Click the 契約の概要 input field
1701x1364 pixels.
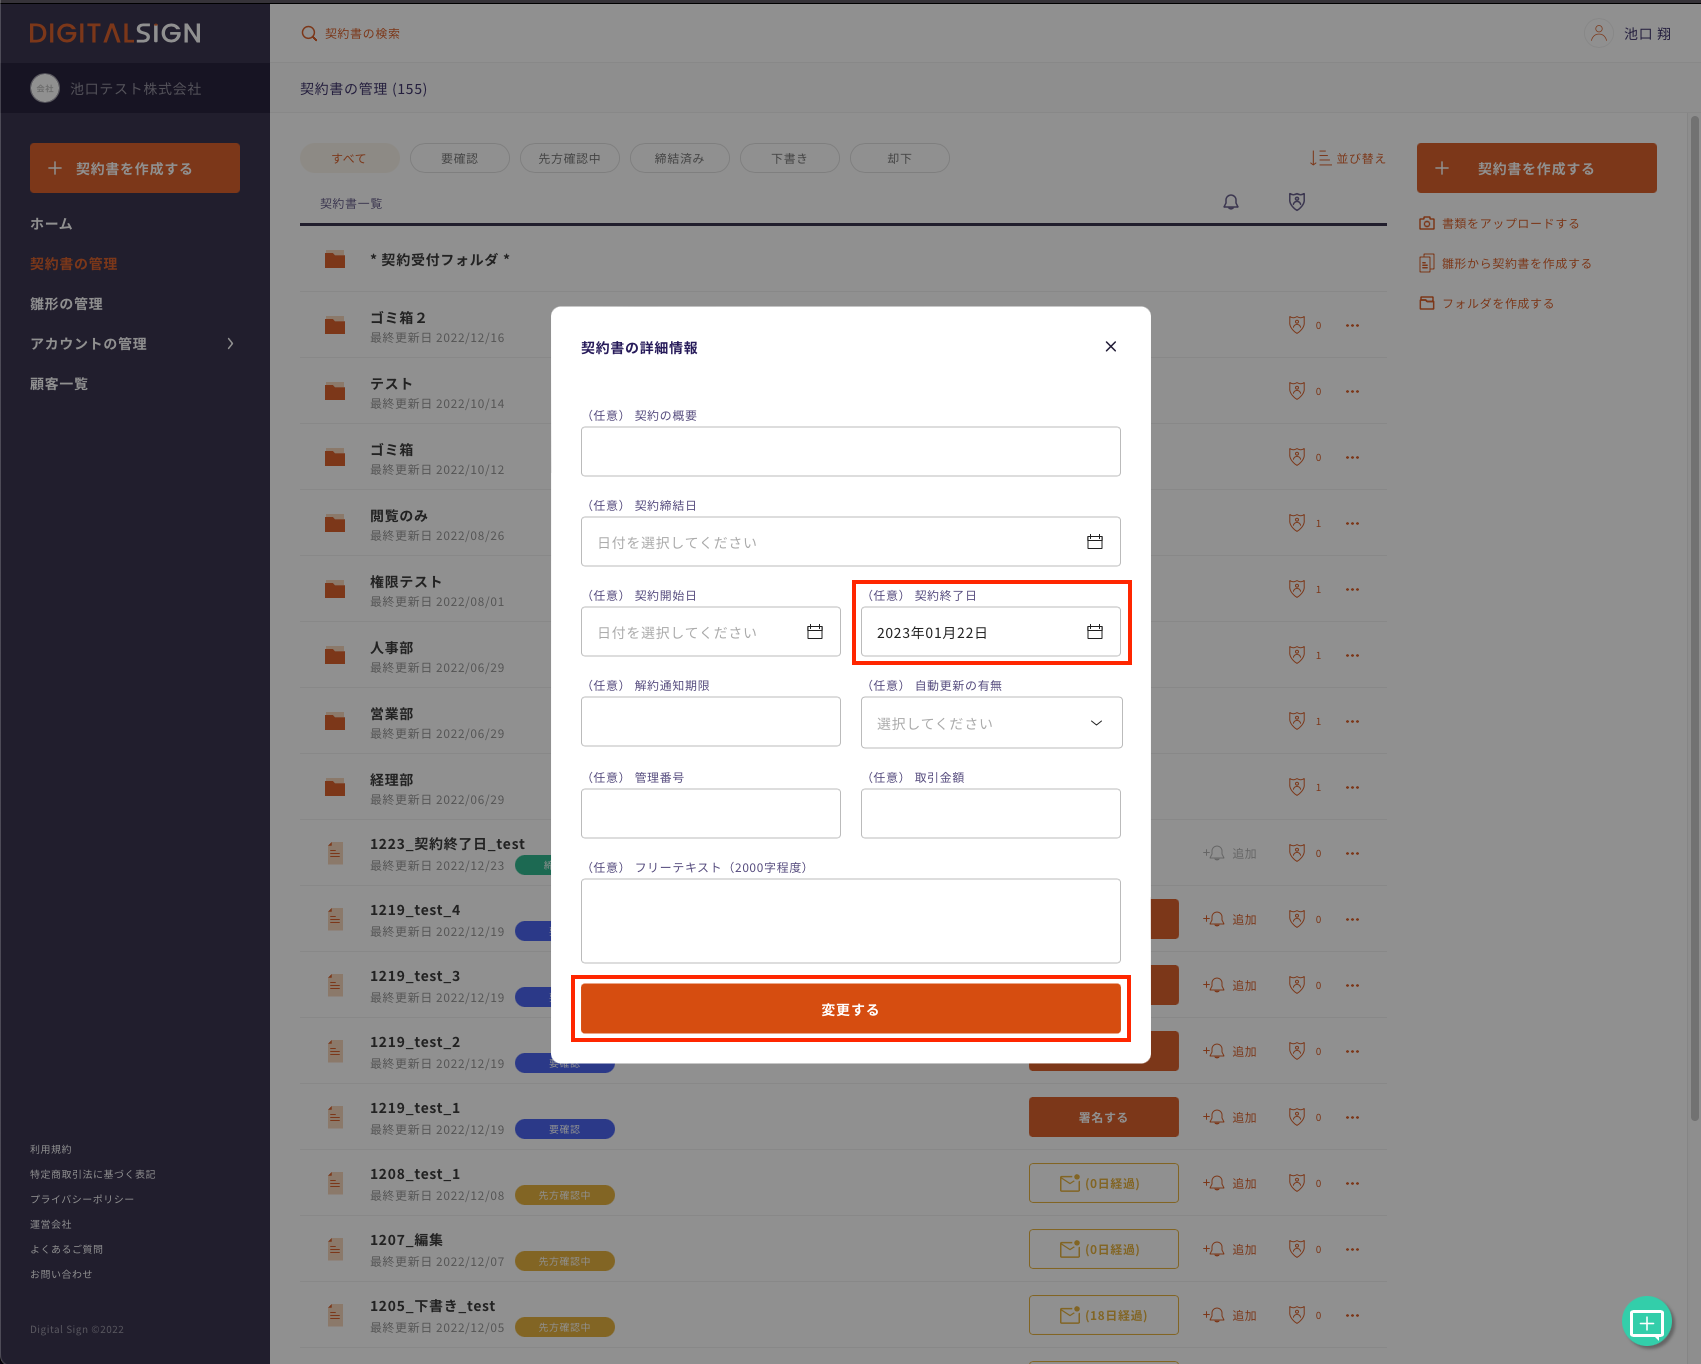pos(850,452)
